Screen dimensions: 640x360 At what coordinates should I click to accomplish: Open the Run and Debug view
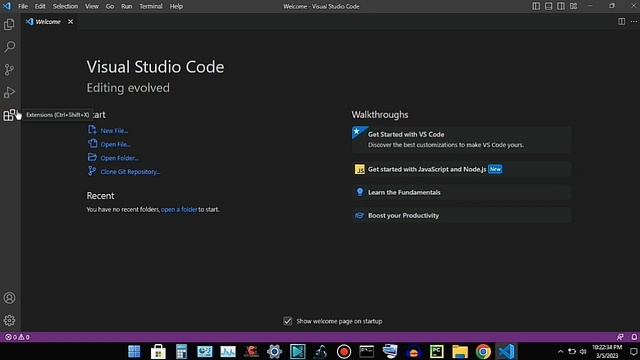pyautogui.click(x=9, y=92)
